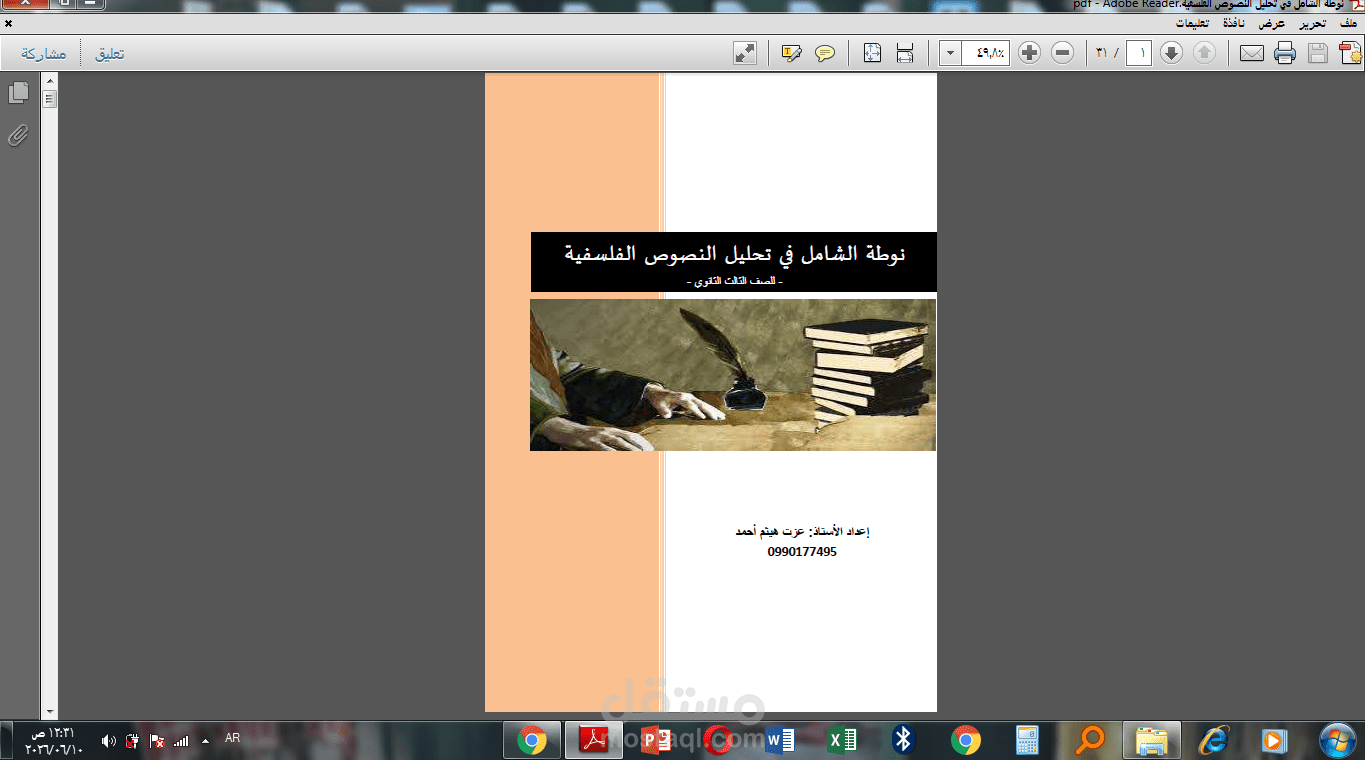Click the author line إعداد الأستاذ
The height and width of the screenshot is (768, 1366).
[x=802, y=531]
